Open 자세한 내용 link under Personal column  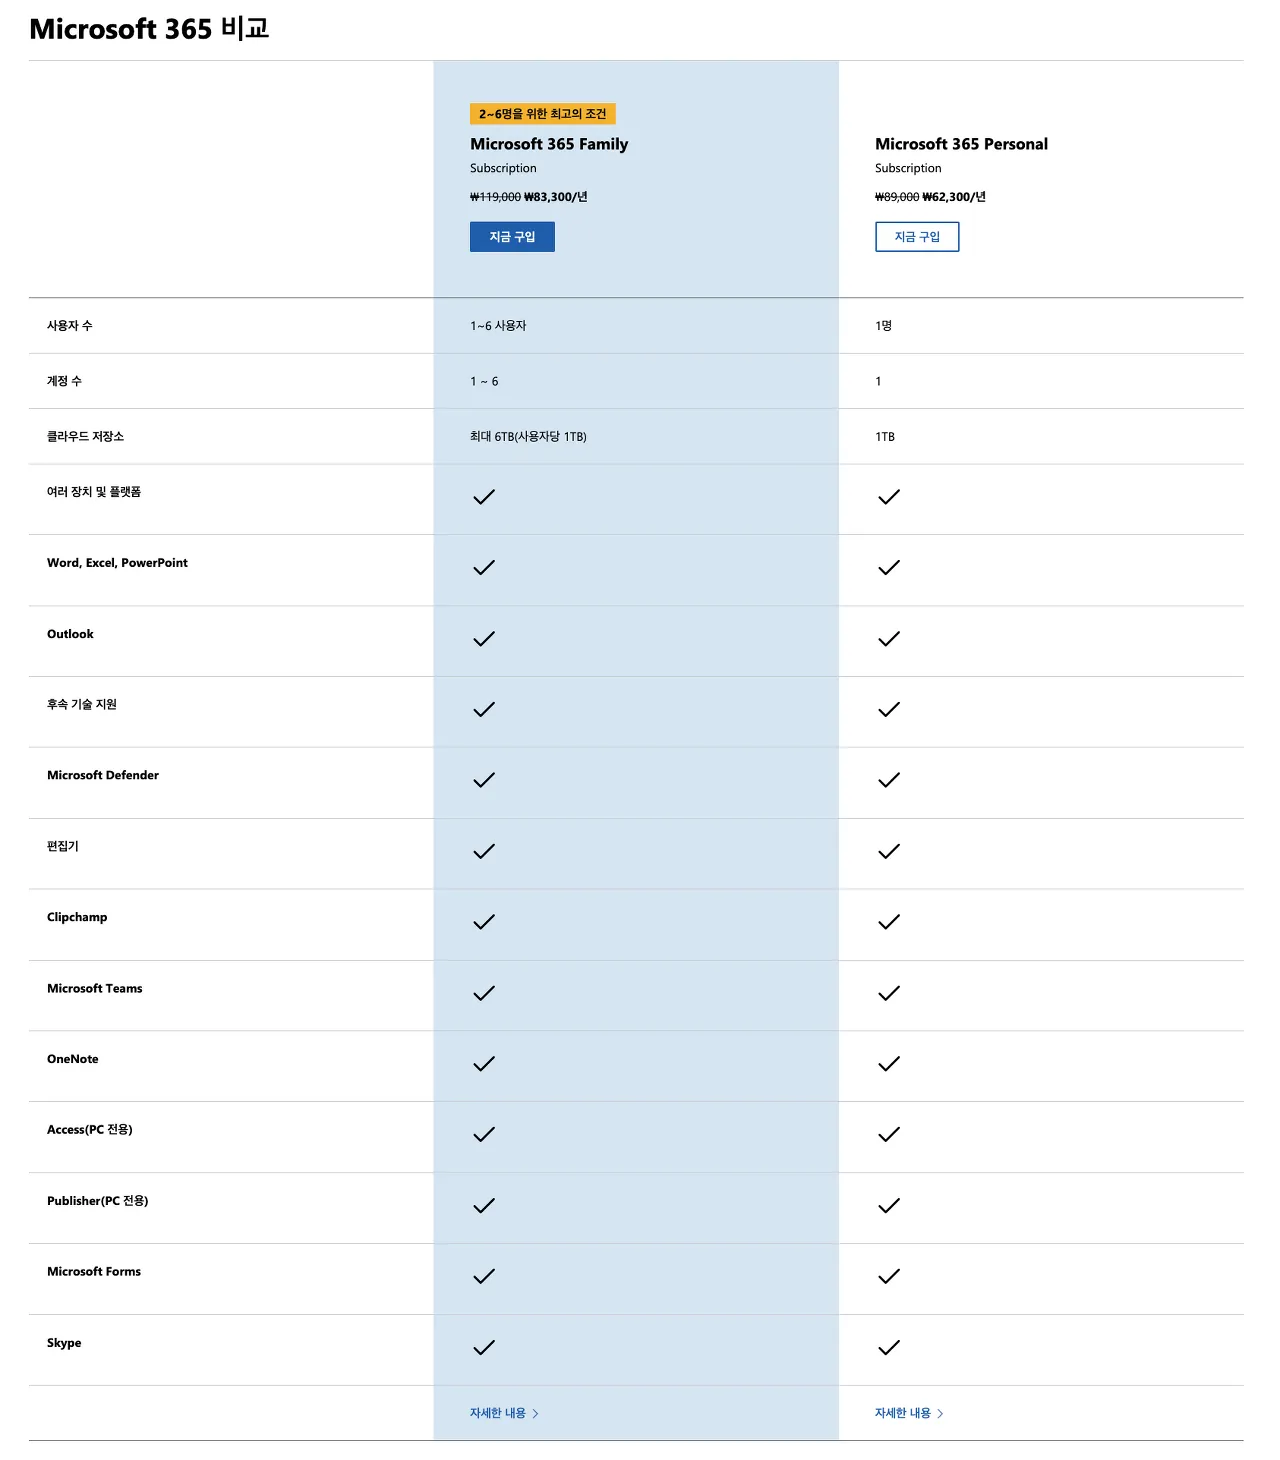tap(909, 1413)
